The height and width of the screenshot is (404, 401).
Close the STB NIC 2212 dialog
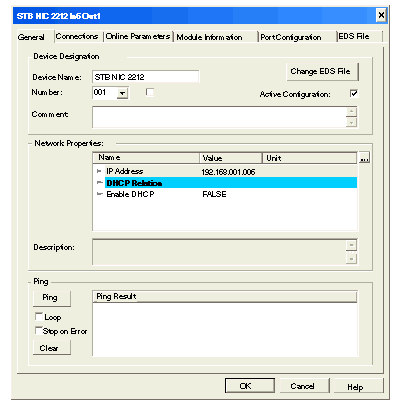pyautogui.click(x=381, y=15)
